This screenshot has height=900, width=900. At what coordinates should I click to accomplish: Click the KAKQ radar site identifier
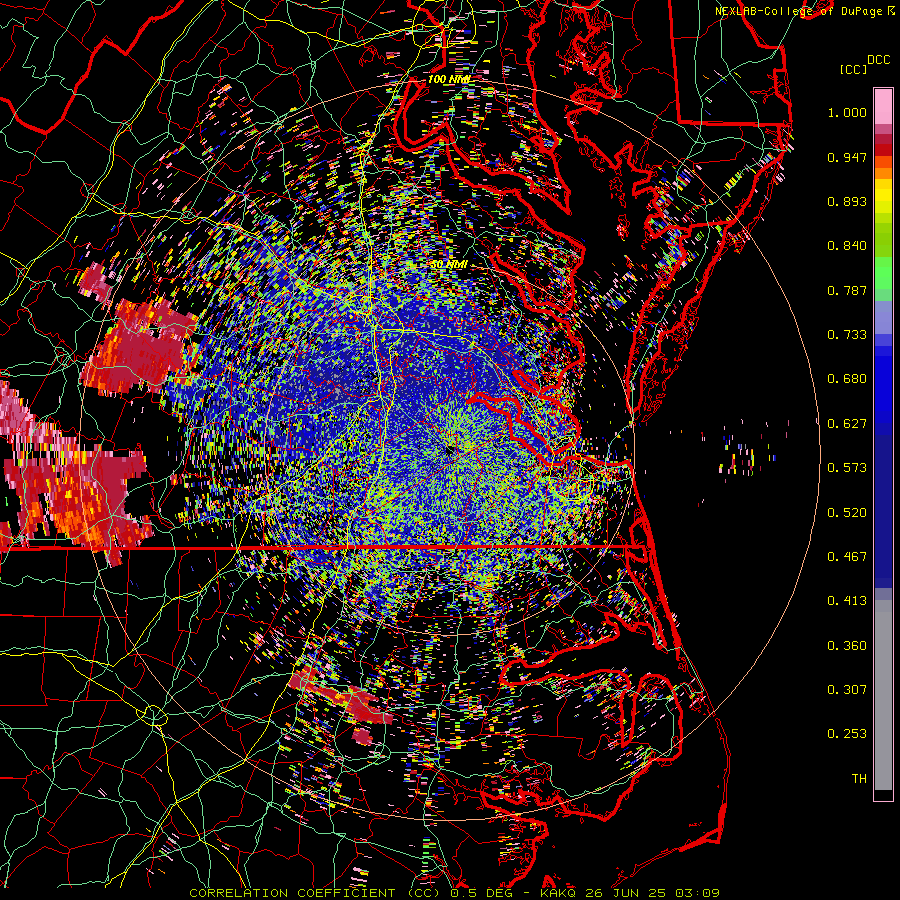coord(560,893)
